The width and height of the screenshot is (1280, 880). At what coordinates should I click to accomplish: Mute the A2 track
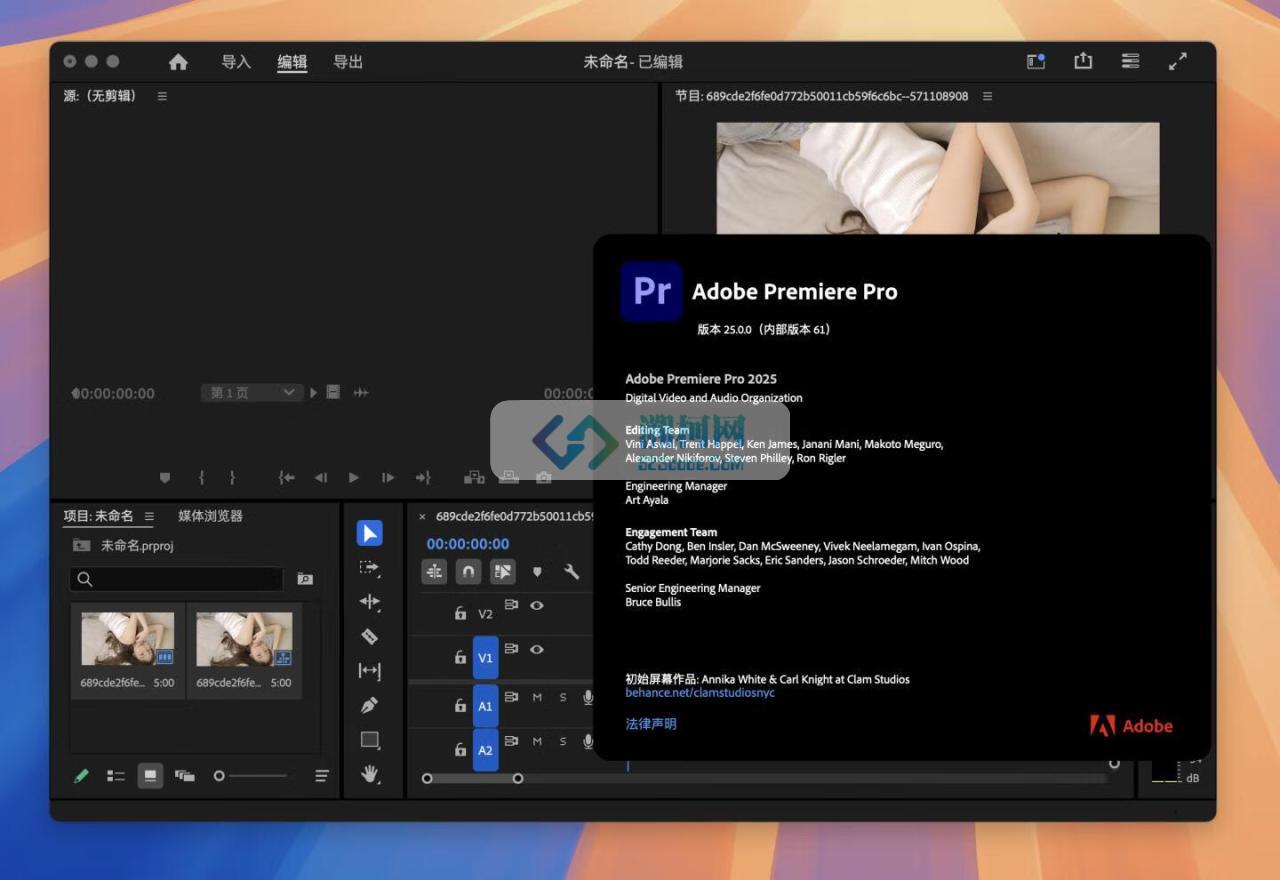click(x=537, y=741)
